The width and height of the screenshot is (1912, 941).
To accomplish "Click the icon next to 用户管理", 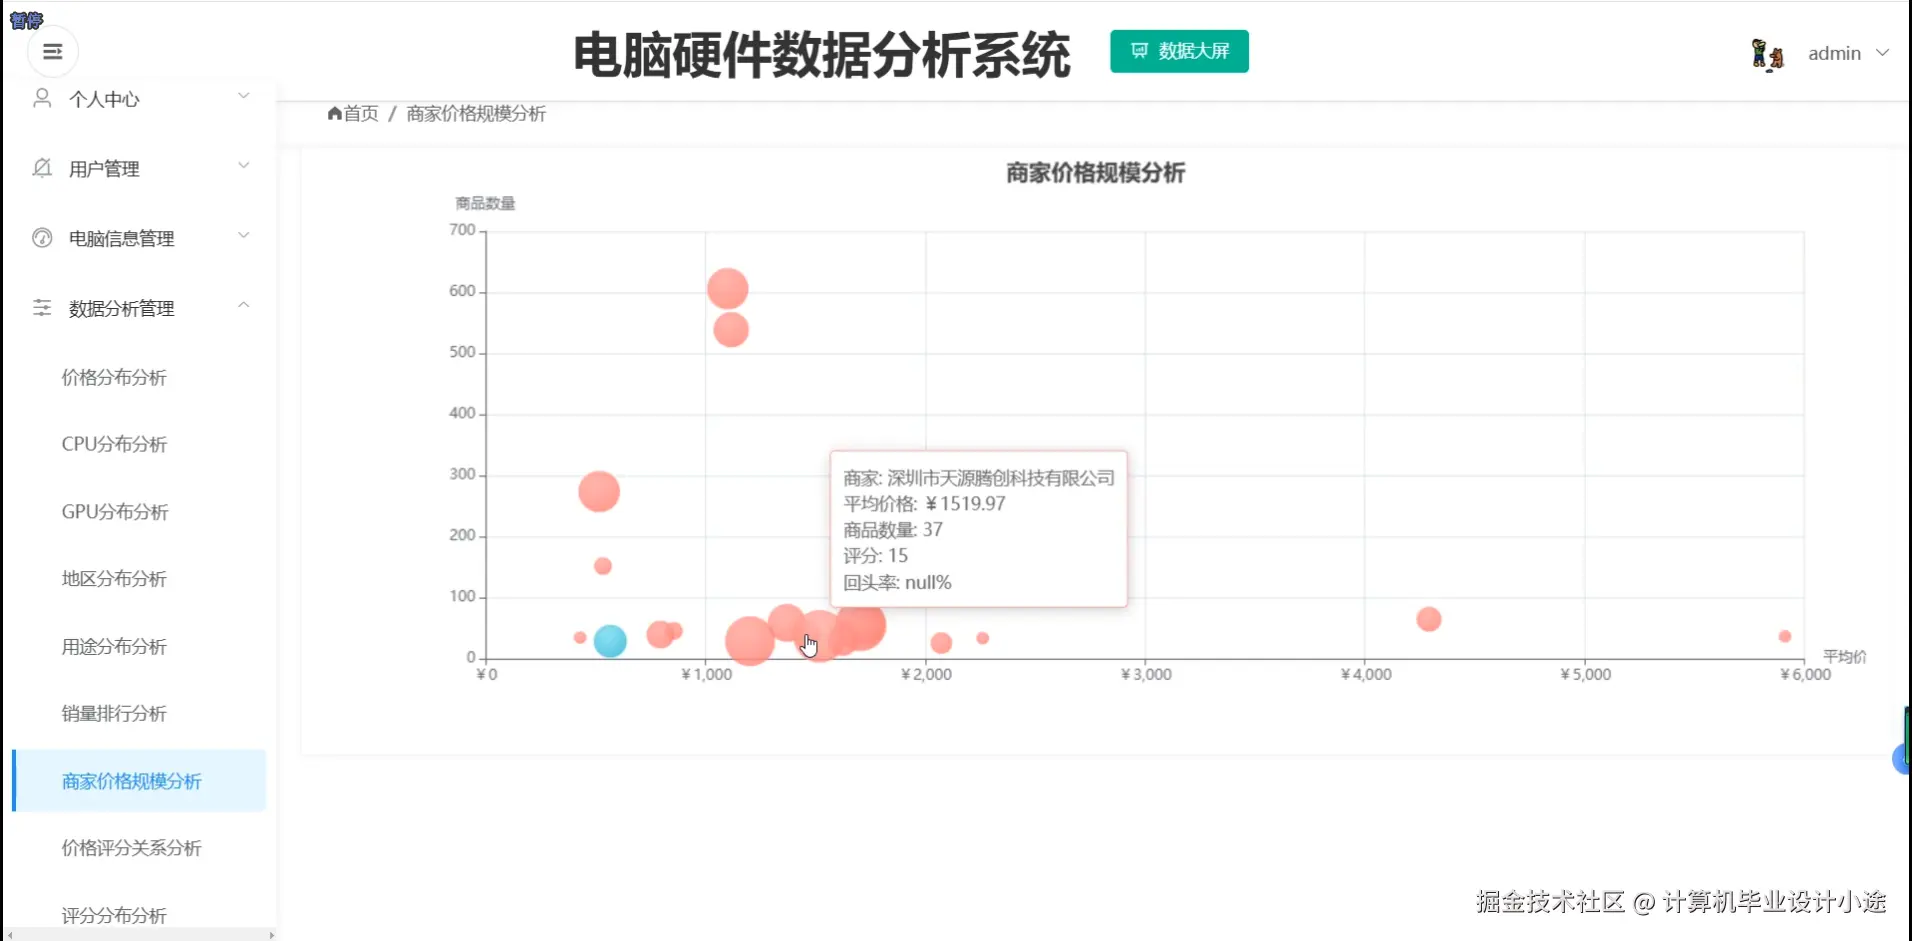I will pos(41,167).
